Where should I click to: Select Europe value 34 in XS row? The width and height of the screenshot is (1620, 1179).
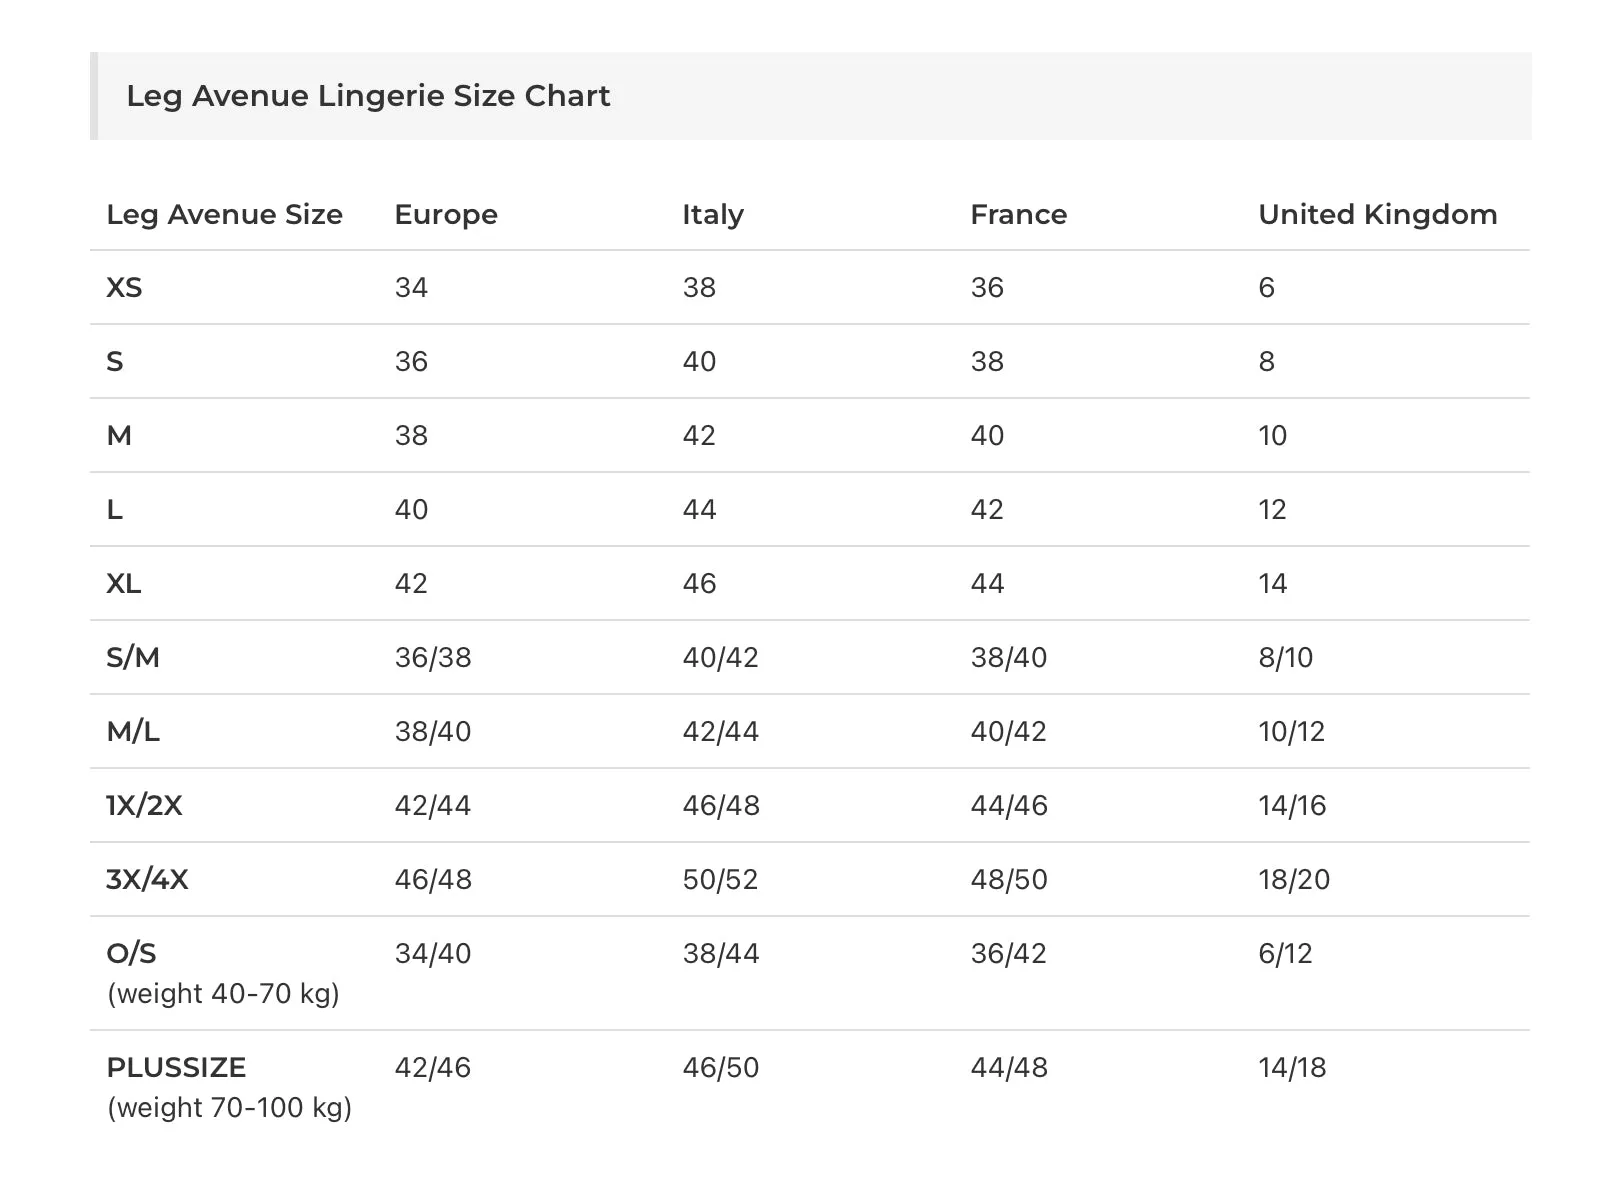click(x=411, y=288)
